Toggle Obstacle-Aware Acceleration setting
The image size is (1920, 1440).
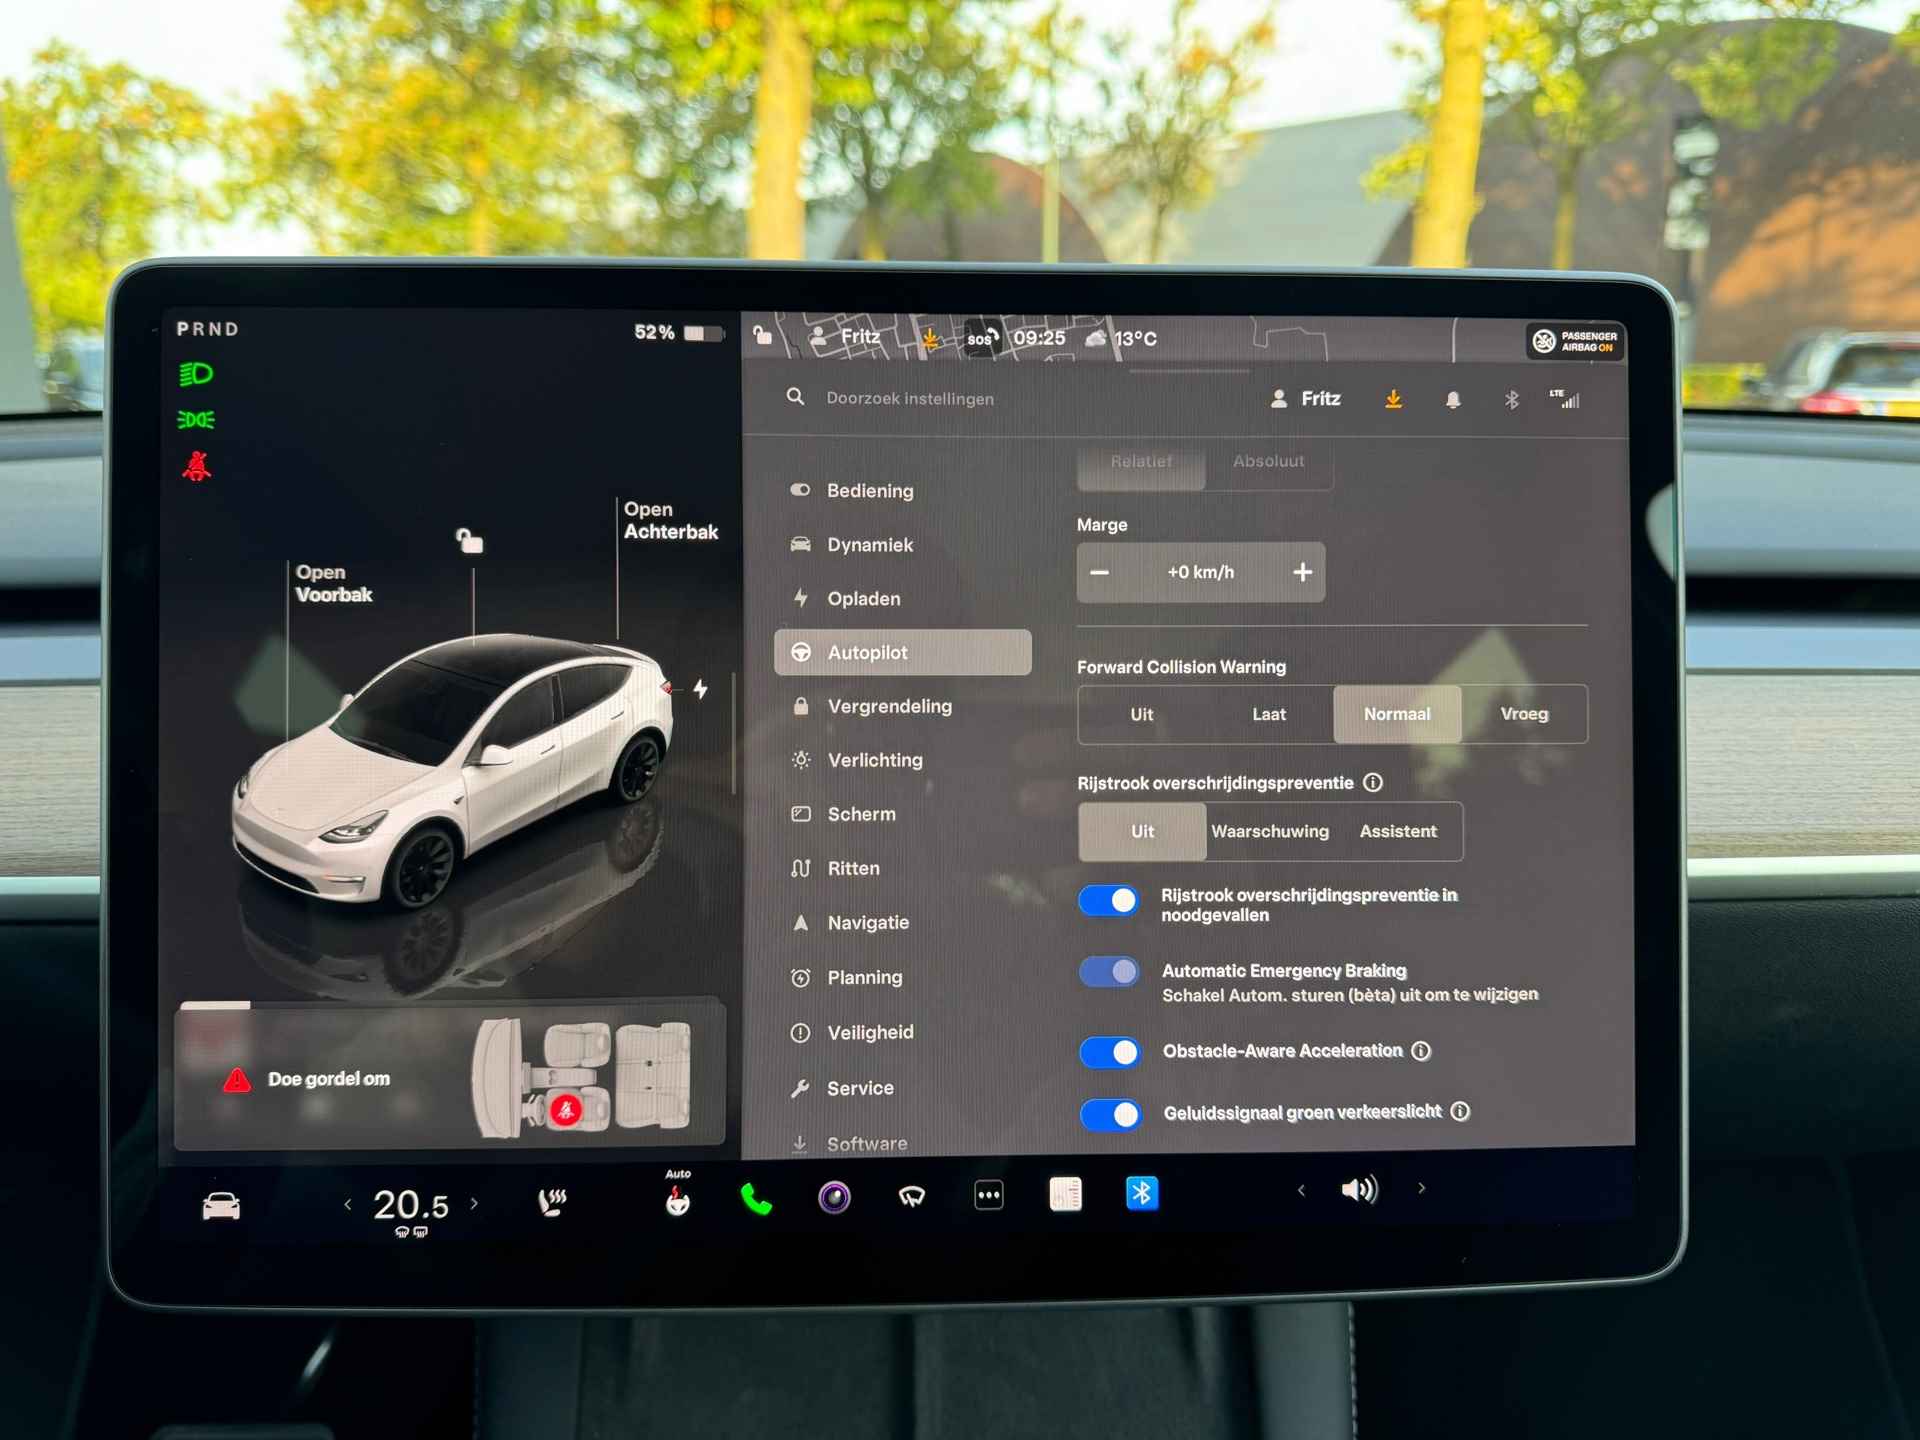(1110, 1053)
